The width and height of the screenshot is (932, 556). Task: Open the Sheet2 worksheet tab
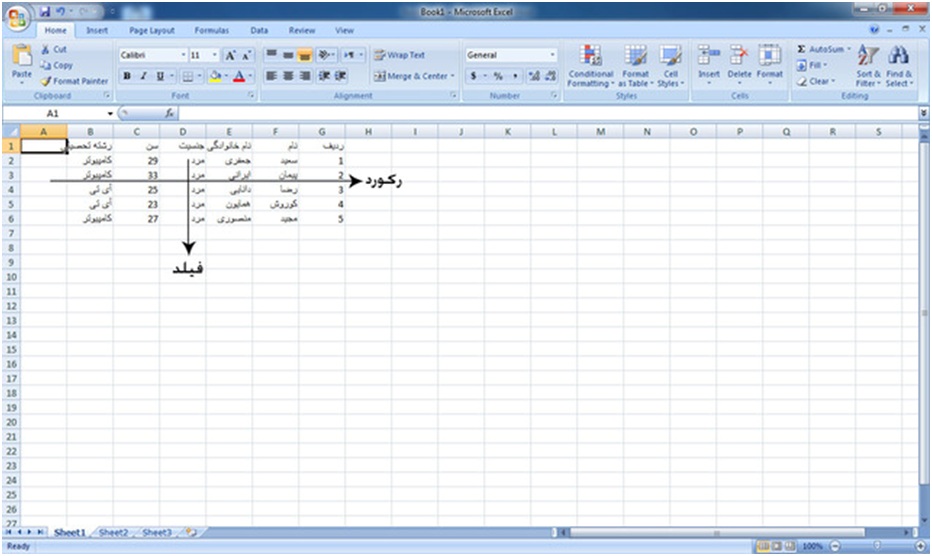[113, 533]
